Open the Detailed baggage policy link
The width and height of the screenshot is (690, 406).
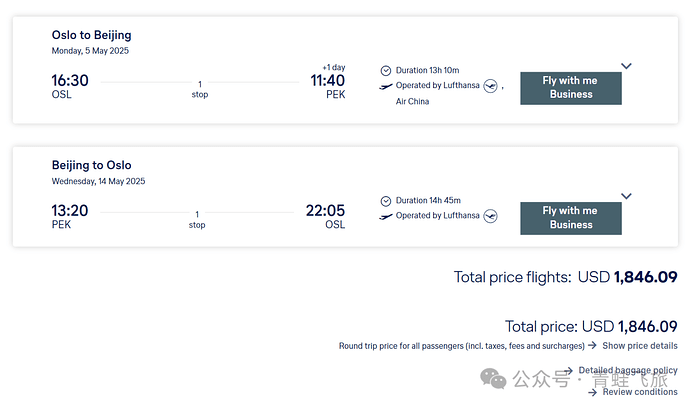click(628, 370)
